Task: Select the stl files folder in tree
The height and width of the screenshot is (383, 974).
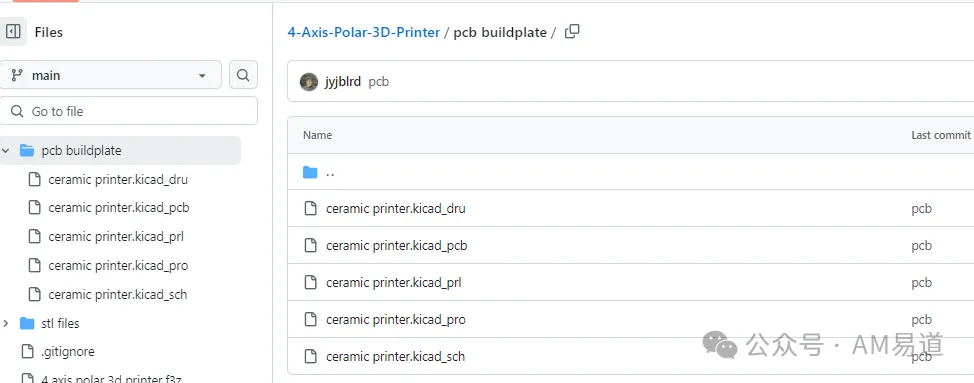Action: 60,323
